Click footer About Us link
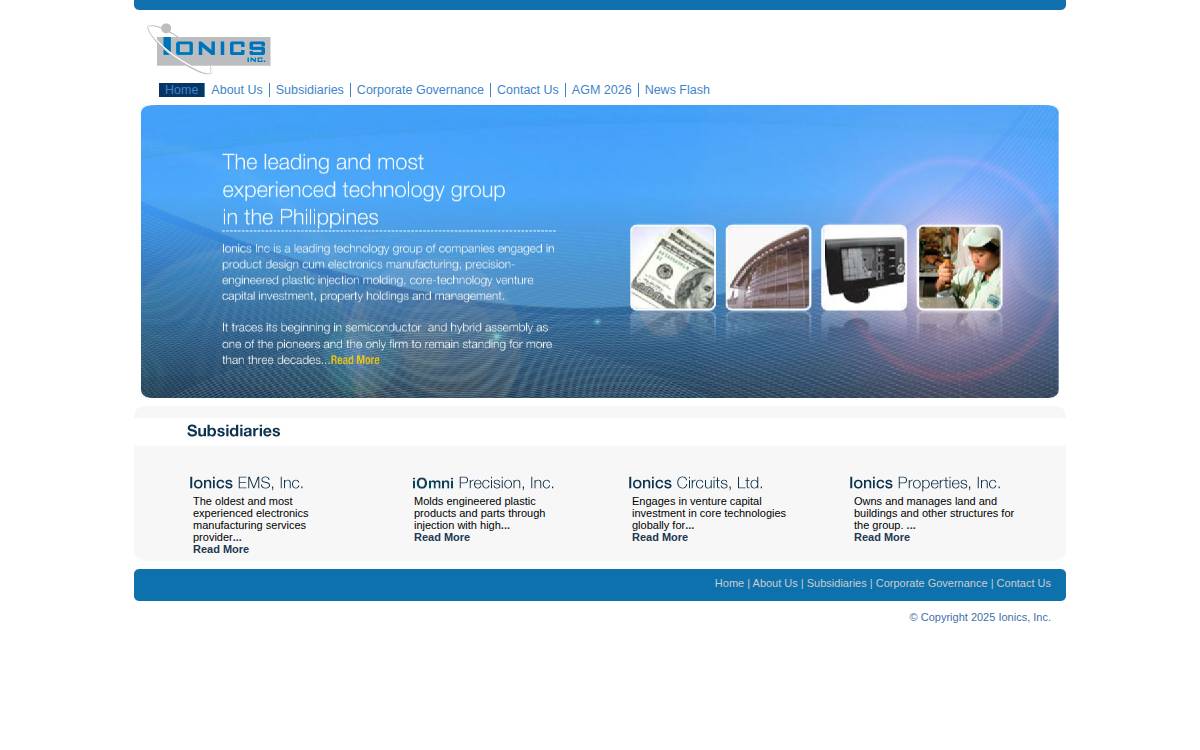 (775, 583)
